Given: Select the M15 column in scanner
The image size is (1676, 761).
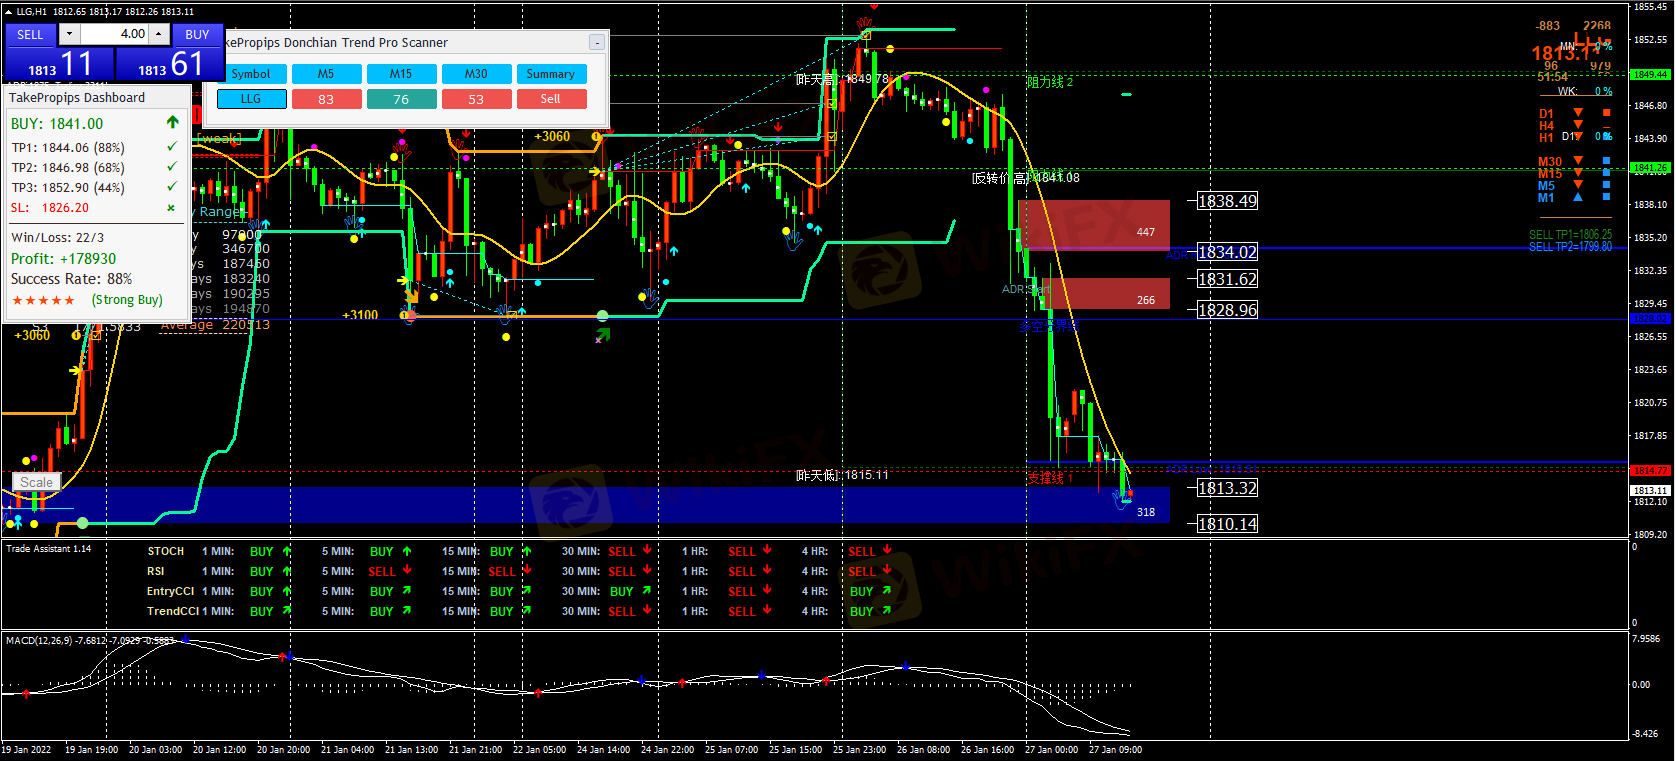Looking at the screenshot, I should pos(401,74).
